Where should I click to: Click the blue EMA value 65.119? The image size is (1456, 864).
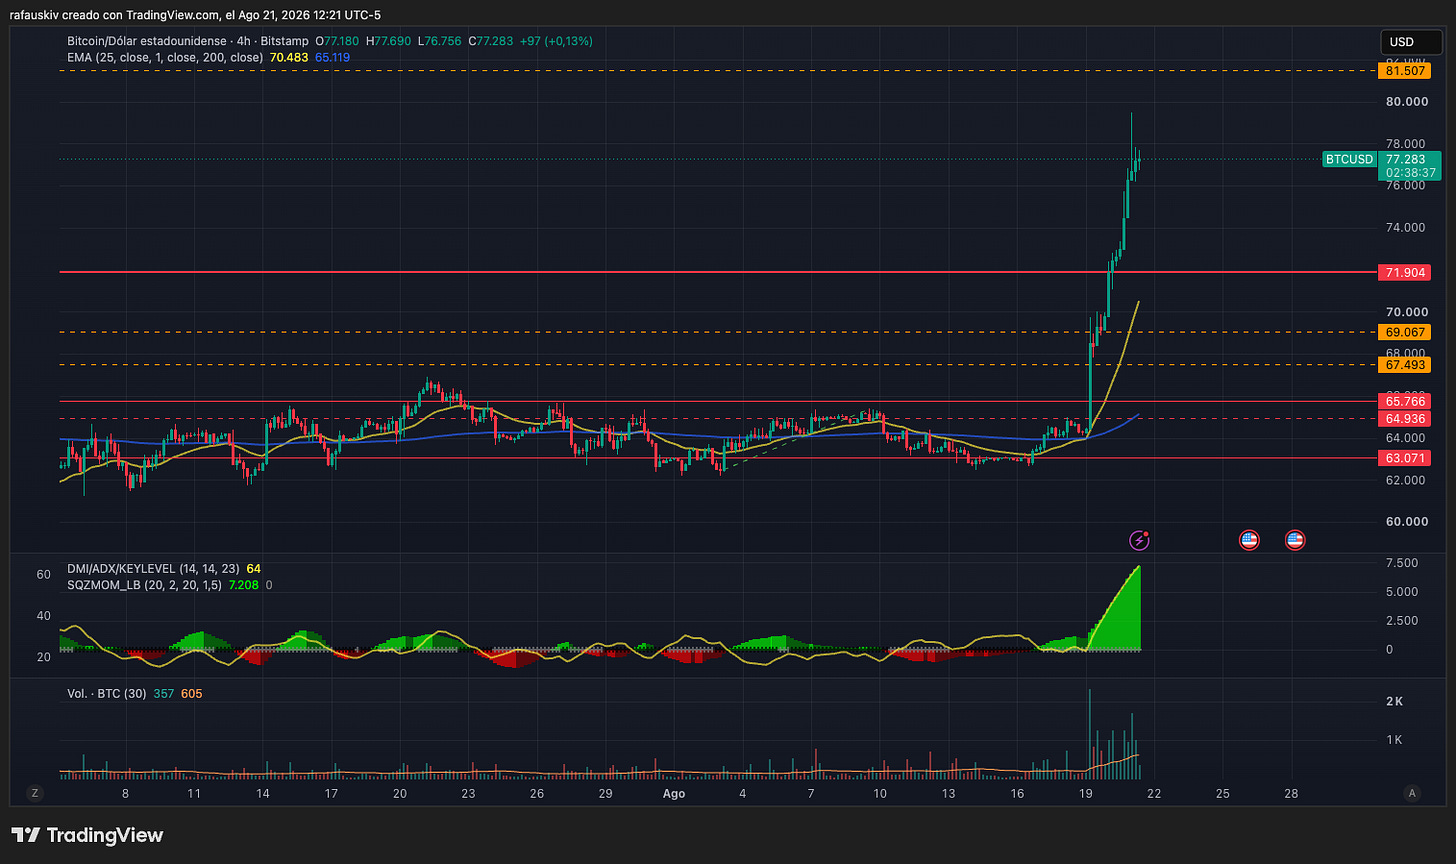coord(332,58)
